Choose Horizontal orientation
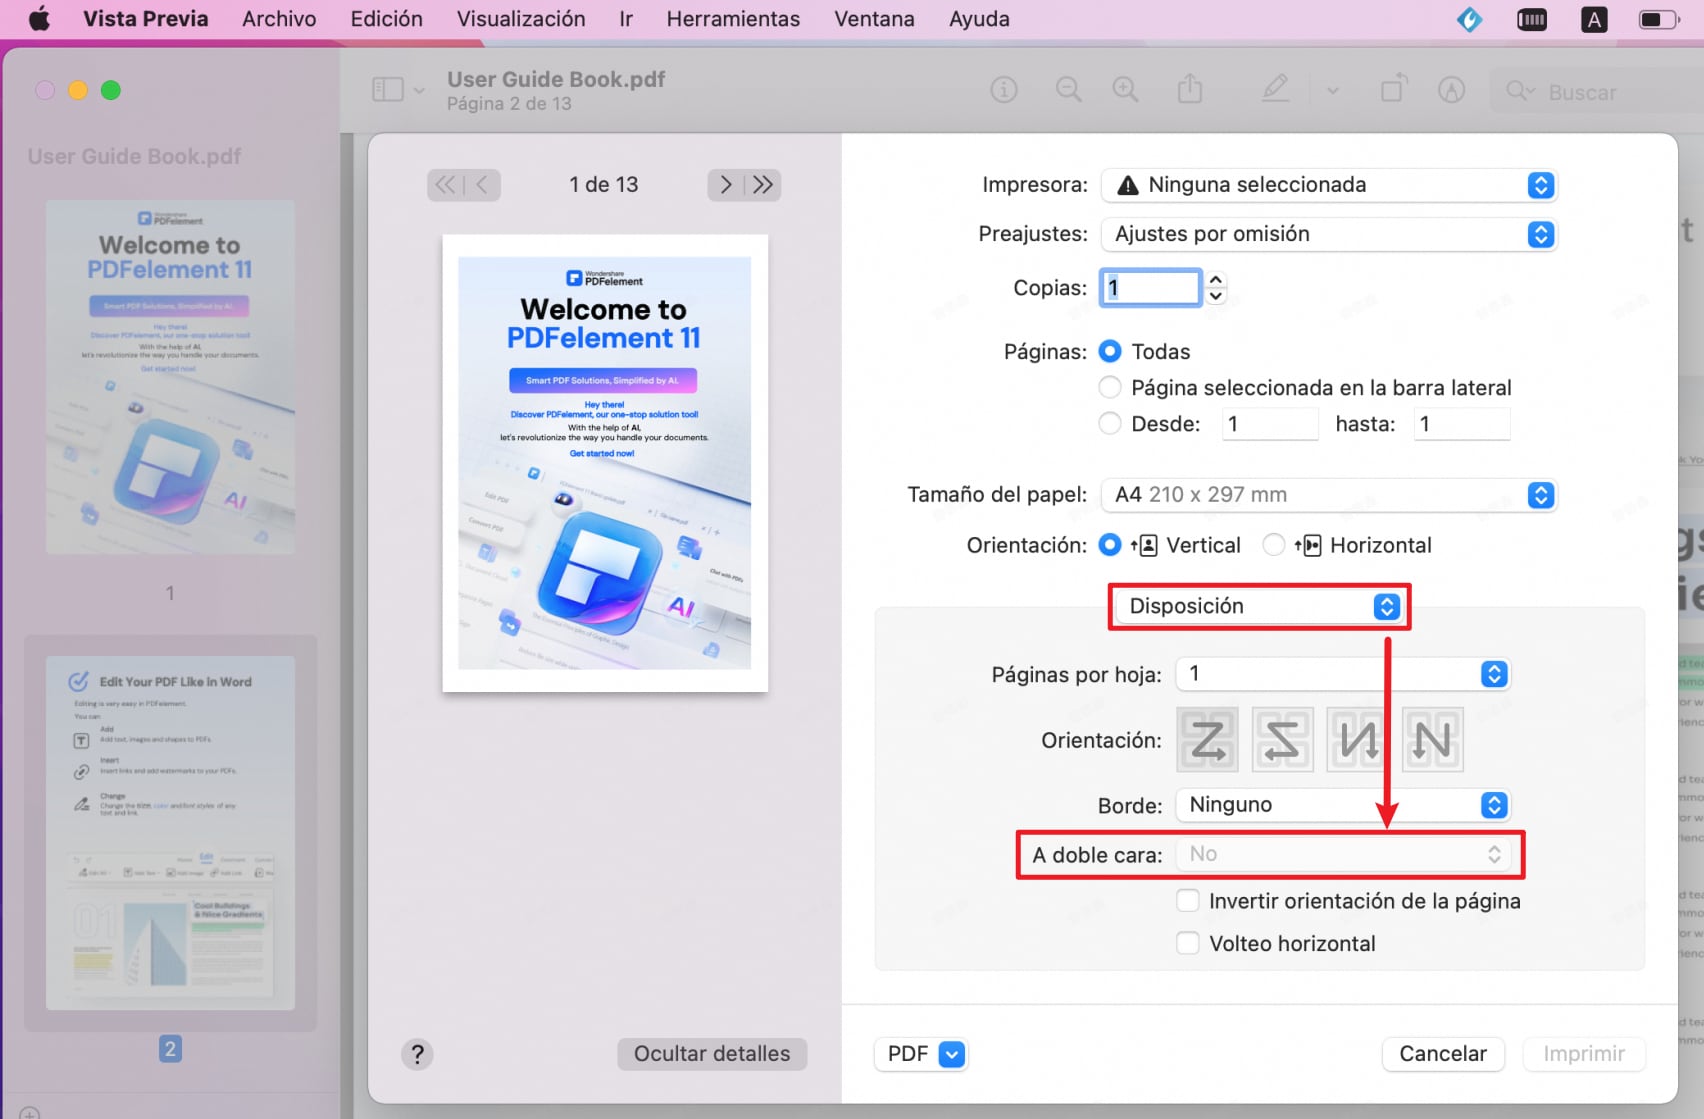Viewport: 1704px width, 1119px height. pos(1273,545)
